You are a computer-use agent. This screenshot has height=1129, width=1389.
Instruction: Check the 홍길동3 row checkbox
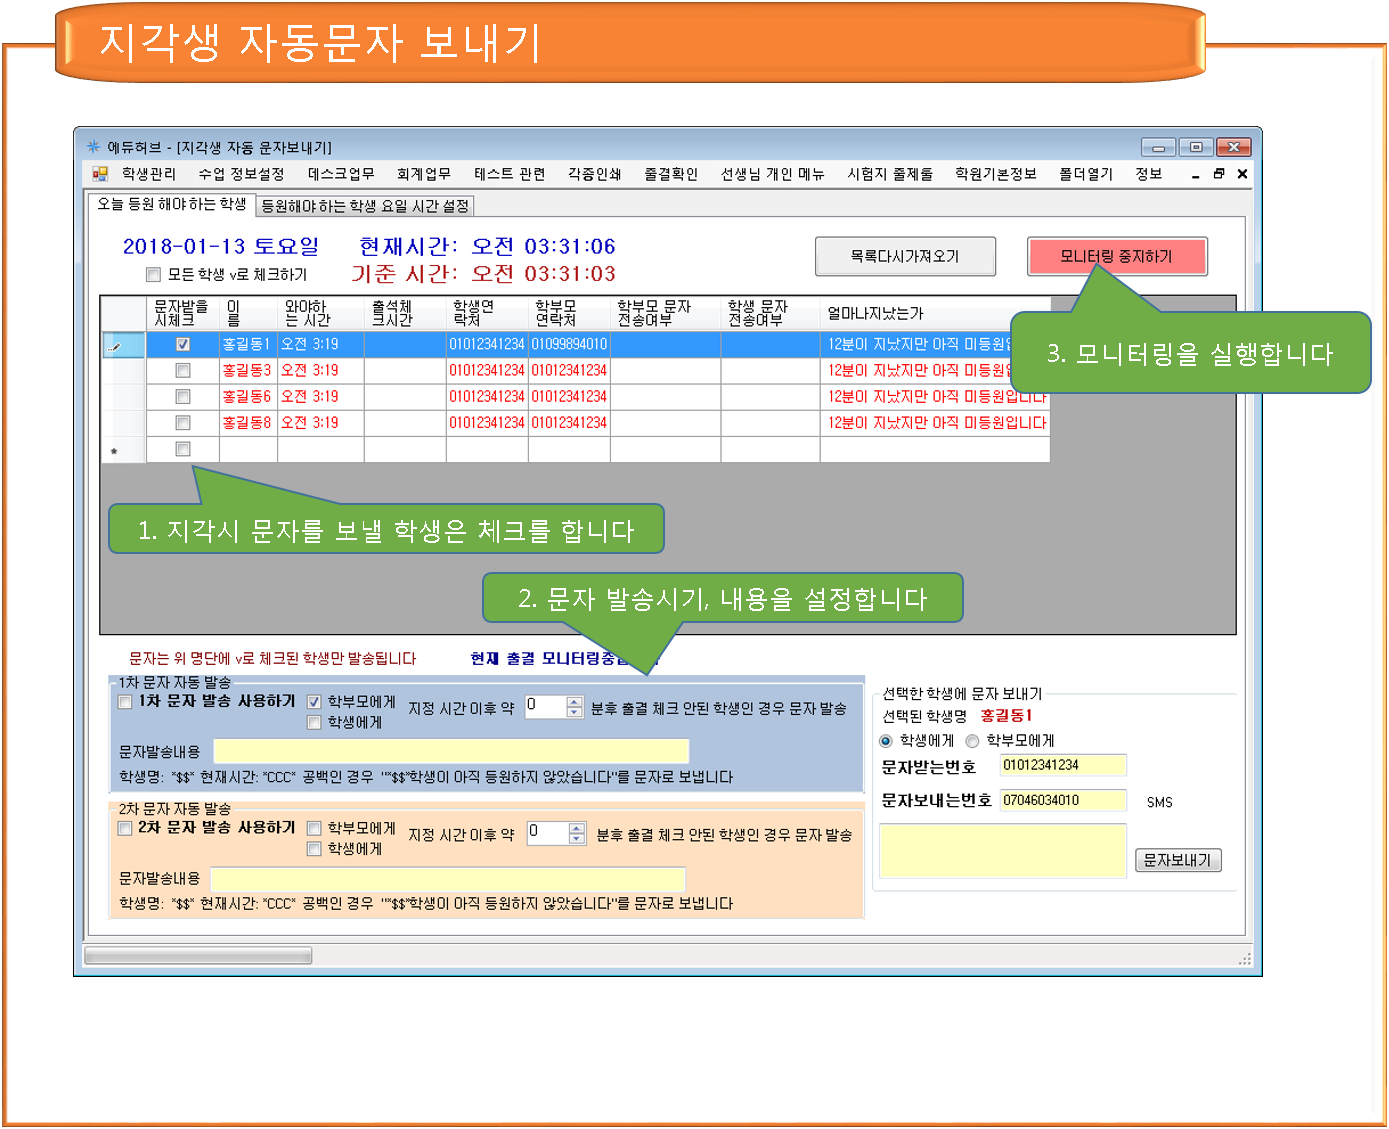(x=183, y=370)
